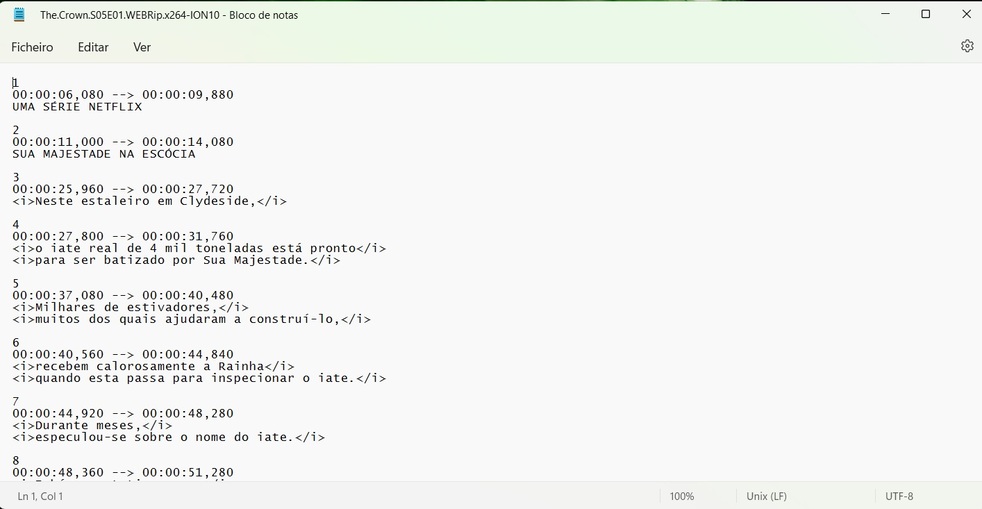Click the timestamp 00:00:06,080 --> 00:00:09,880
This screenshot has width=982, height=509.
(123, 95)
